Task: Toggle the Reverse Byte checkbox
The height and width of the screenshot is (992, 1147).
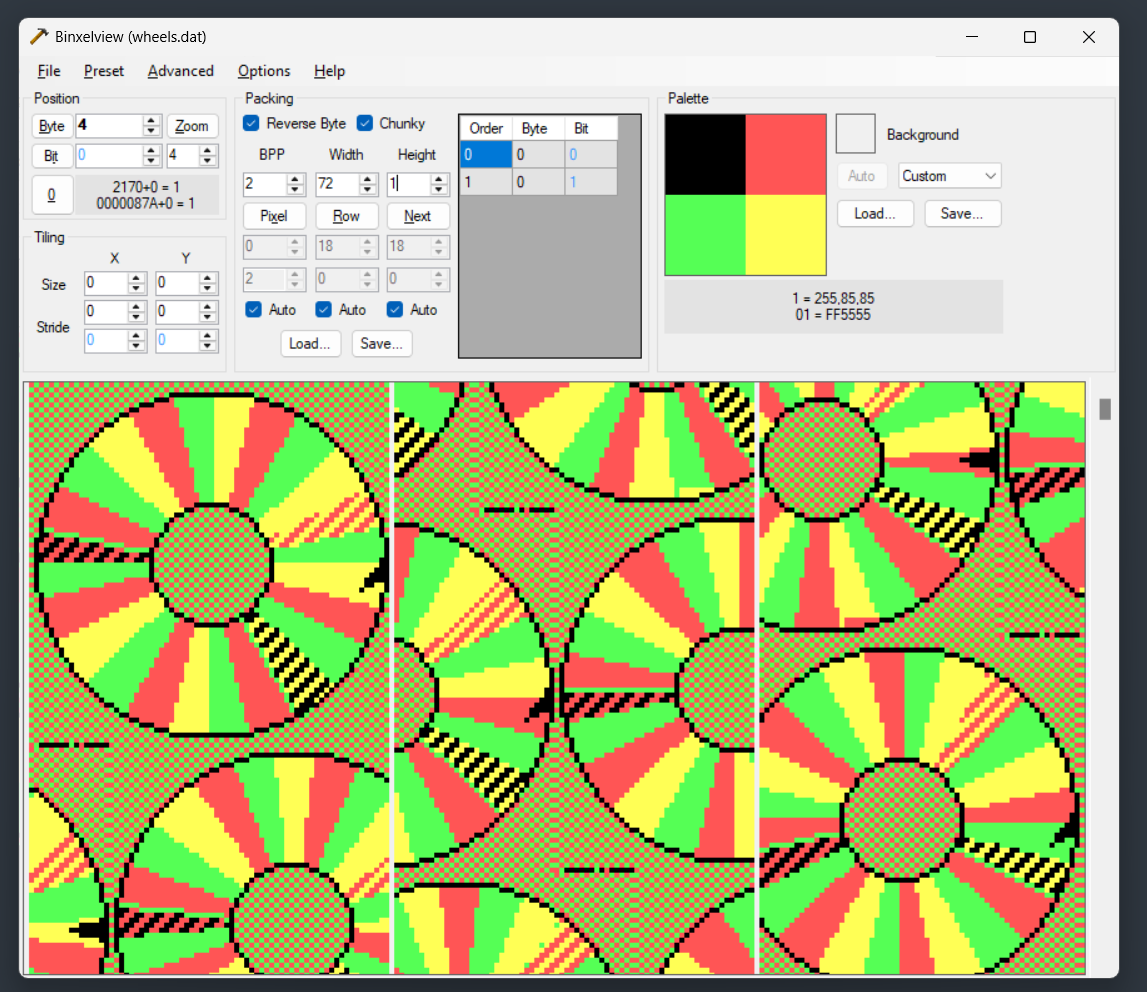Action: (x=250, y=123)
